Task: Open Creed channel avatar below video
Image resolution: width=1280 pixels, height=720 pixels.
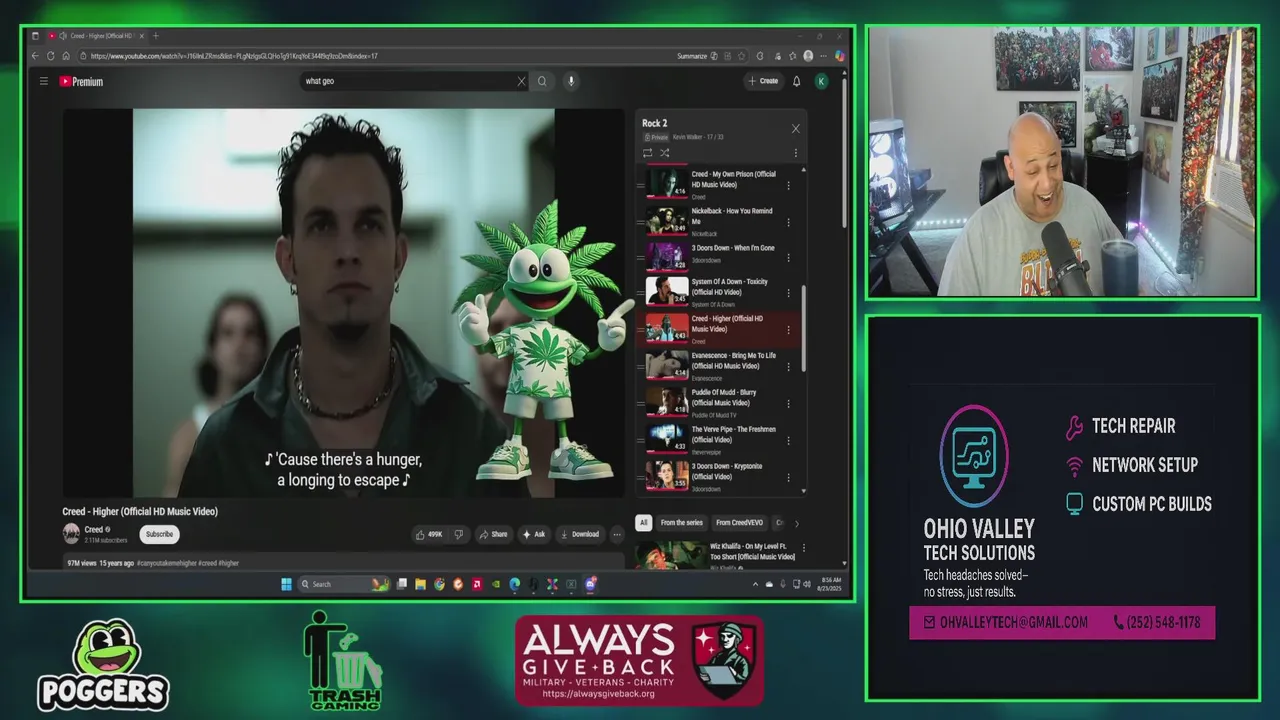Action: (x=71, y=534)
